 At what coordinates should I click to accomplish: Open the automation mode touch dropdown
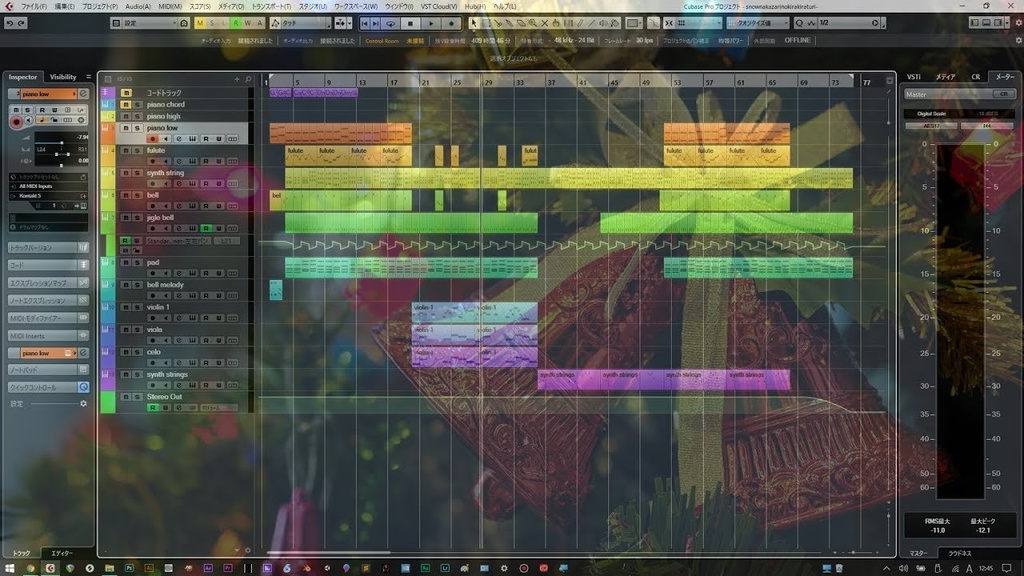(300, 23)
